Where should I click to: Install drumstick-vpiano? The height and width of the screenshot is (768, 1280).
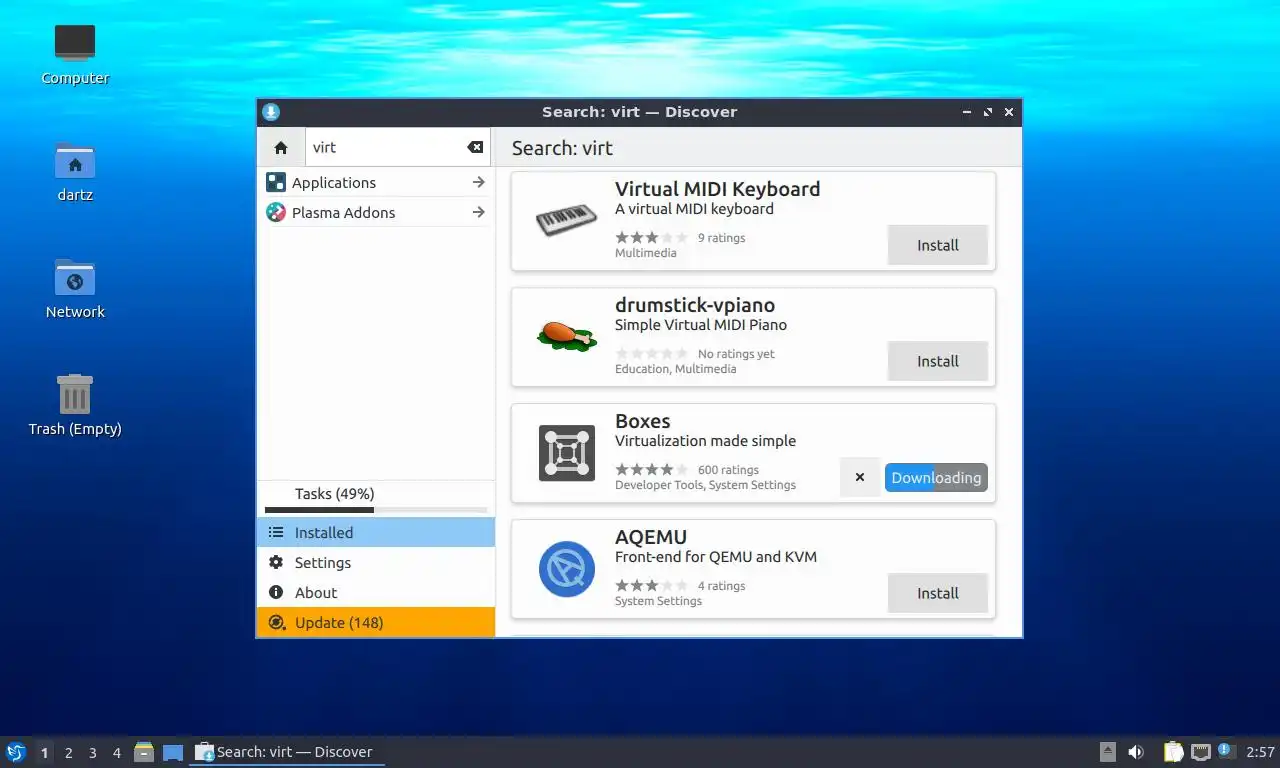938,361
